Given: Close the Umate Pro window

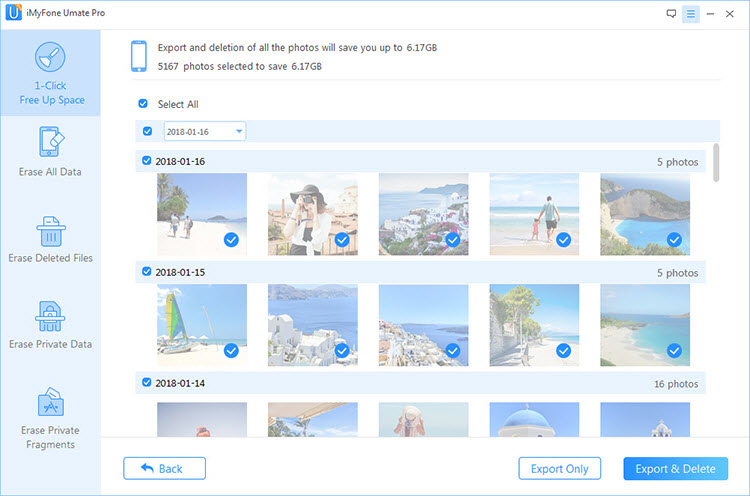Looking at the screenshot, I should pos(729,14).
